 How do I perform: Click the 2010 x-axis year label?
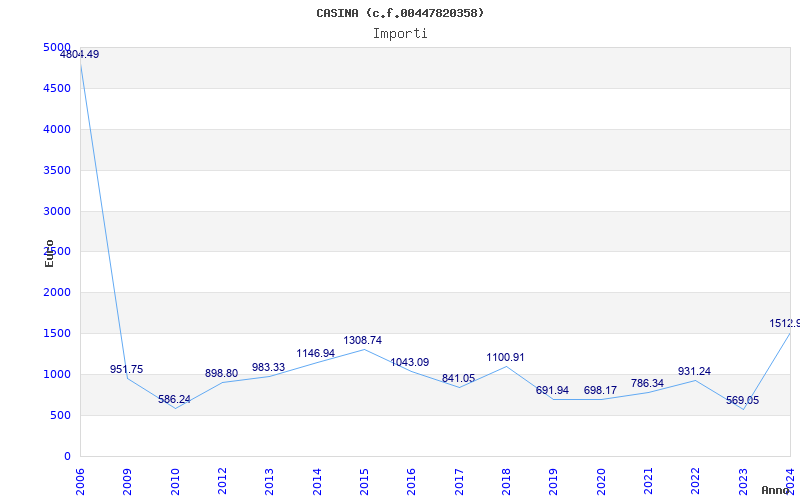click(175, 482)
